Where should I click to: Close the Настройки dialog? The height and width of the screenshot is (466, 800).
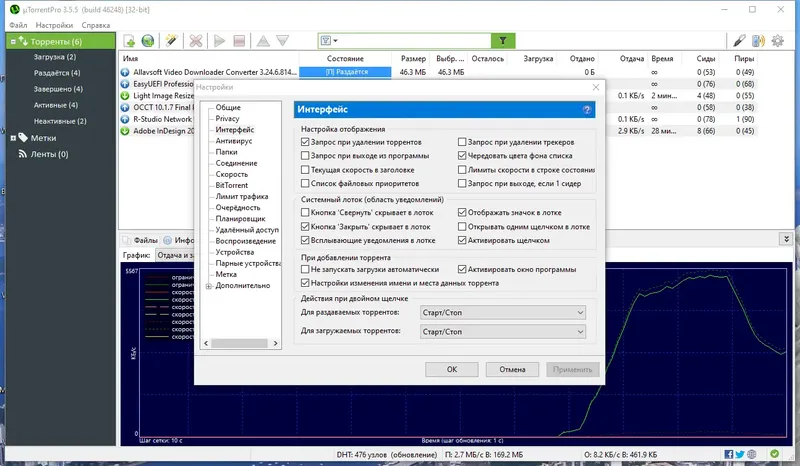(595, 87)
